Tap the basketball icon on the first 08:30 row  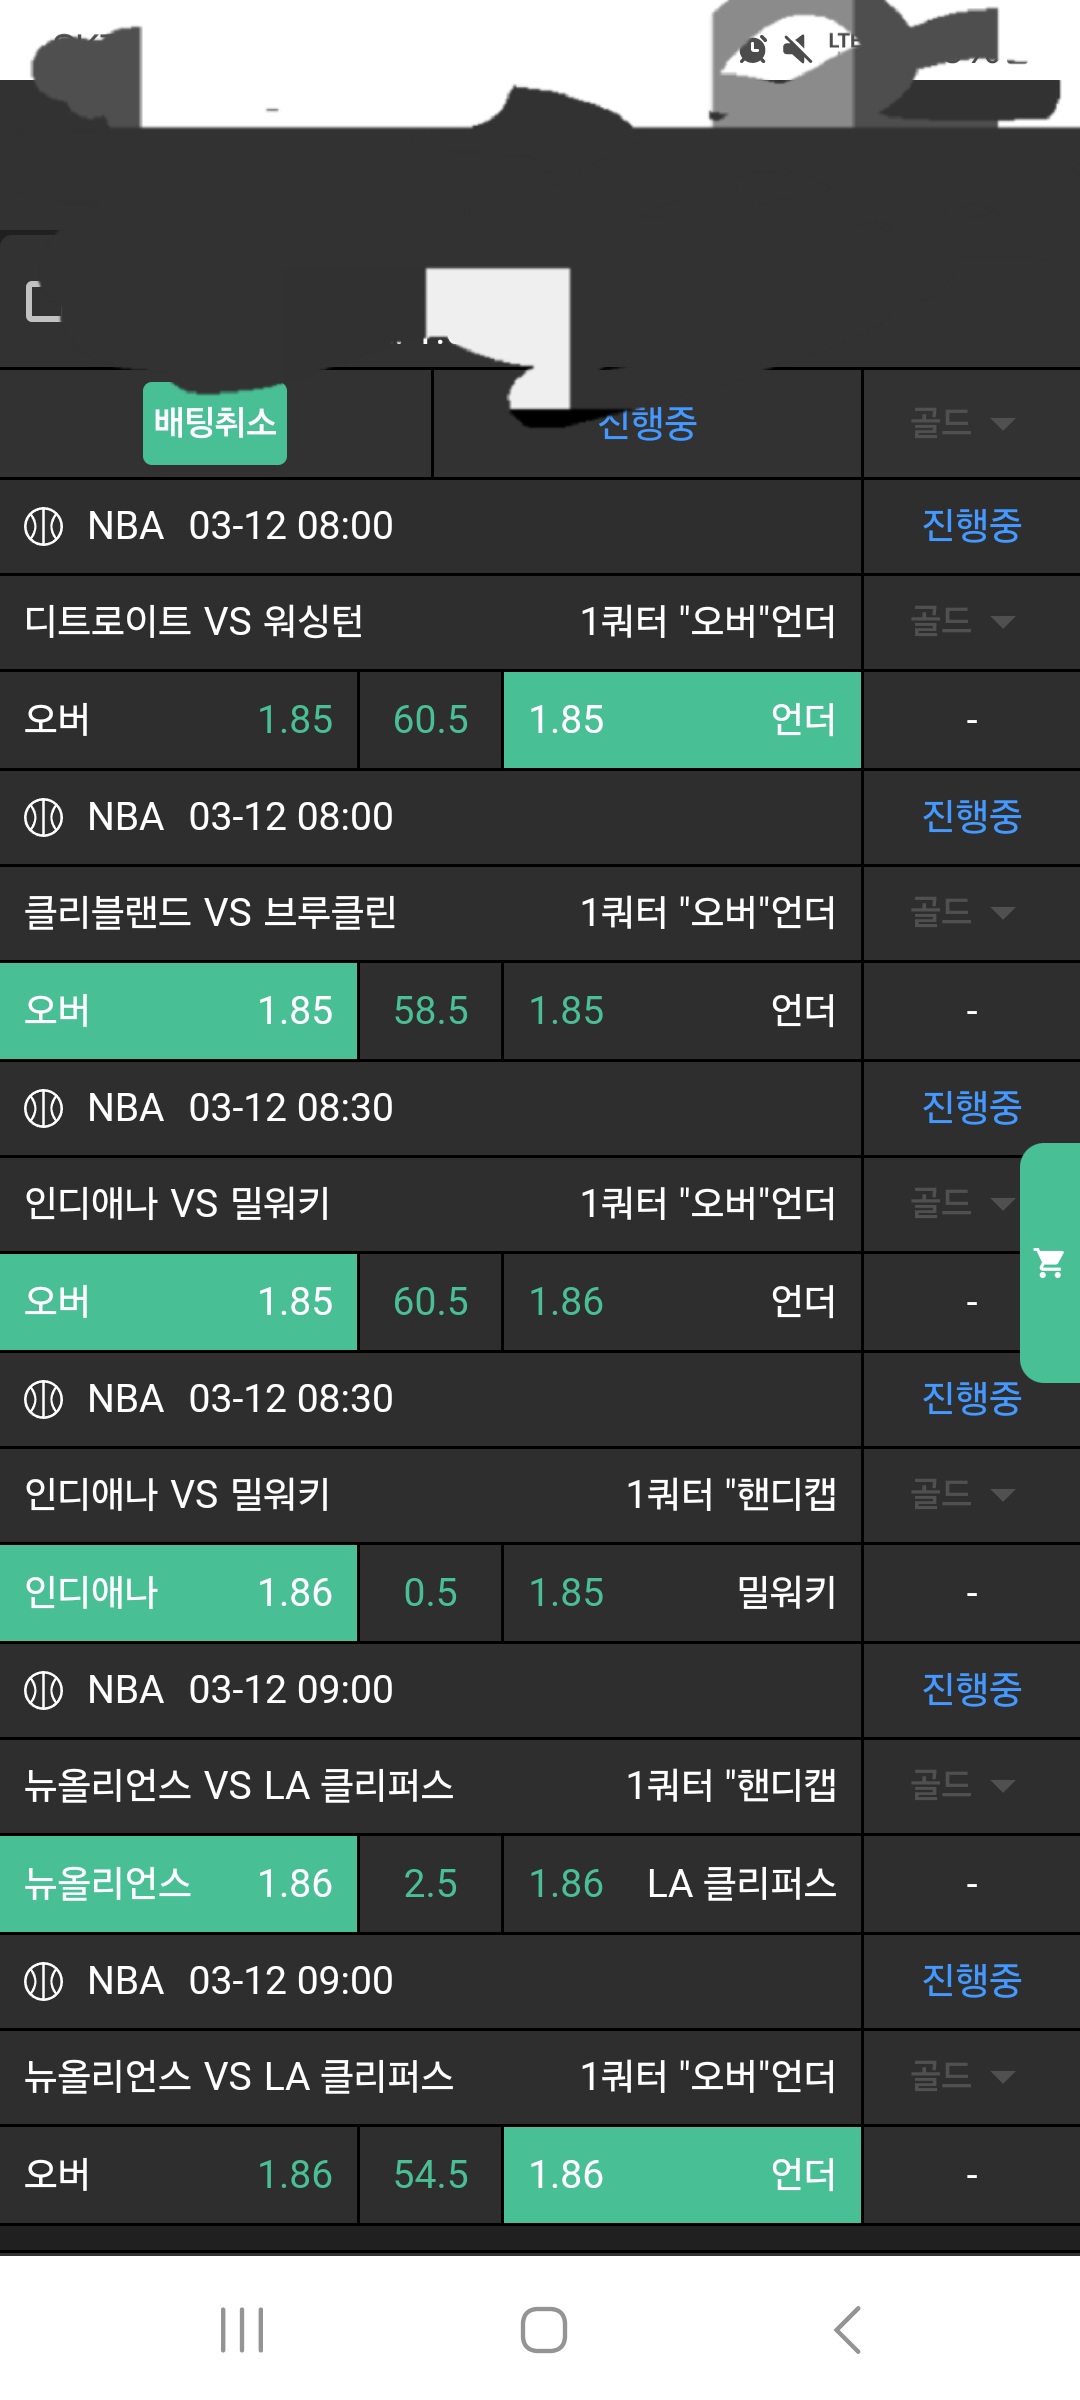[43, 1108]
